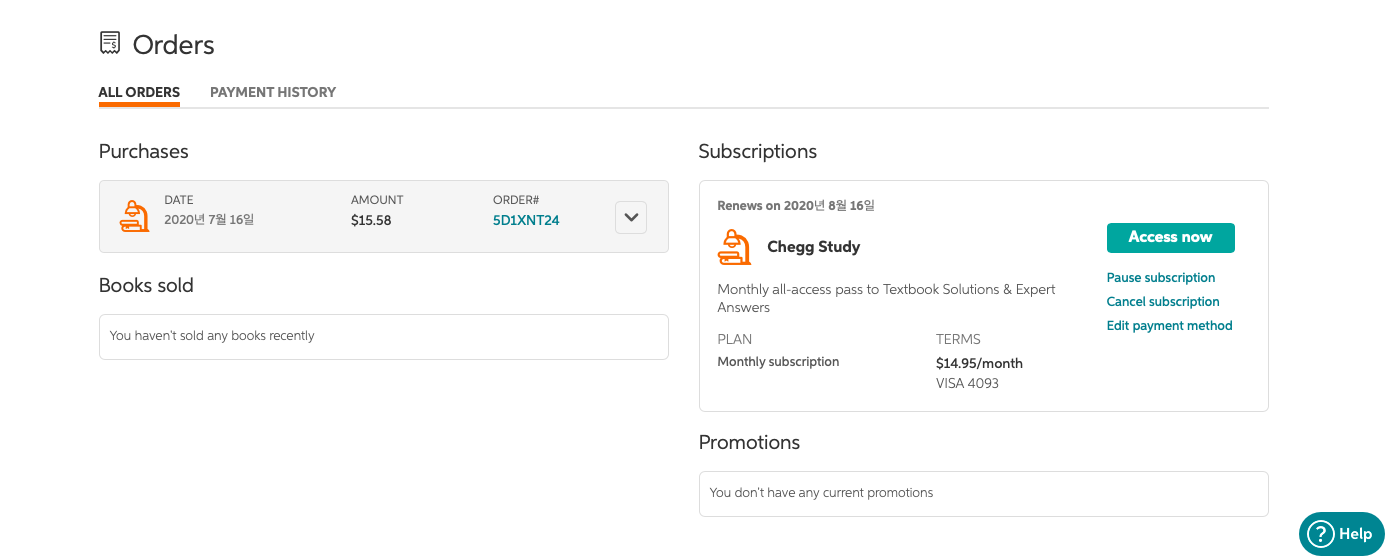Click the Subscriptions section heading

coord(757,152)
